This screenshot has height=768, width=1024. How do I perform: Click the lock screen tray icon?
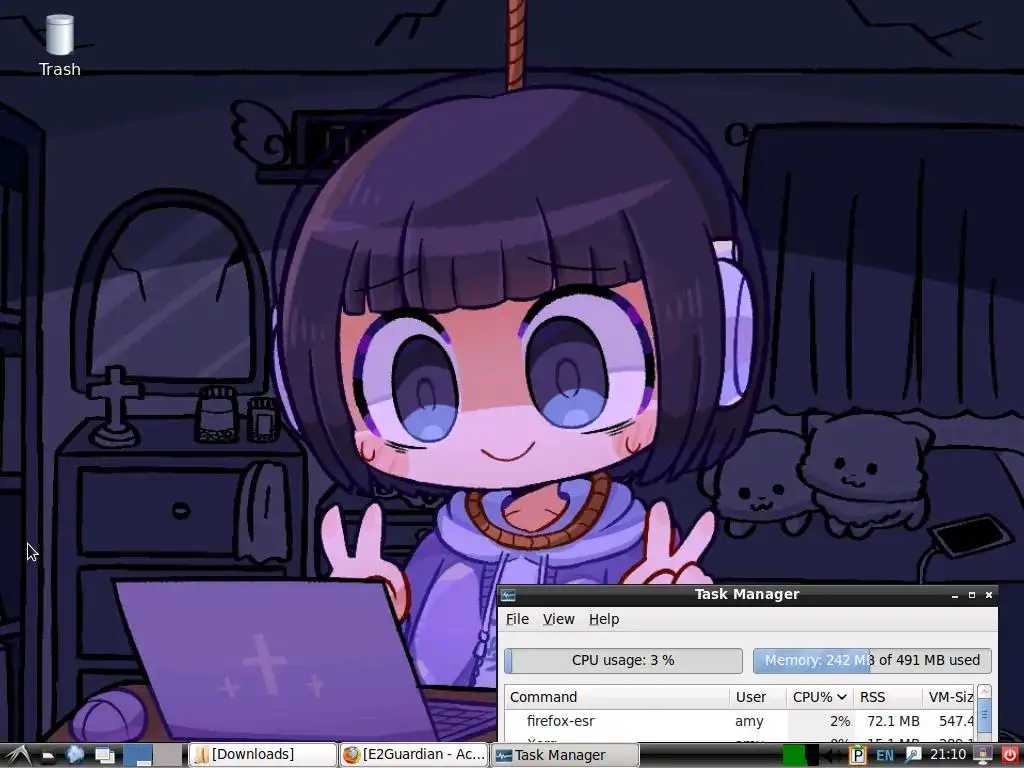(x=983, y=755)
